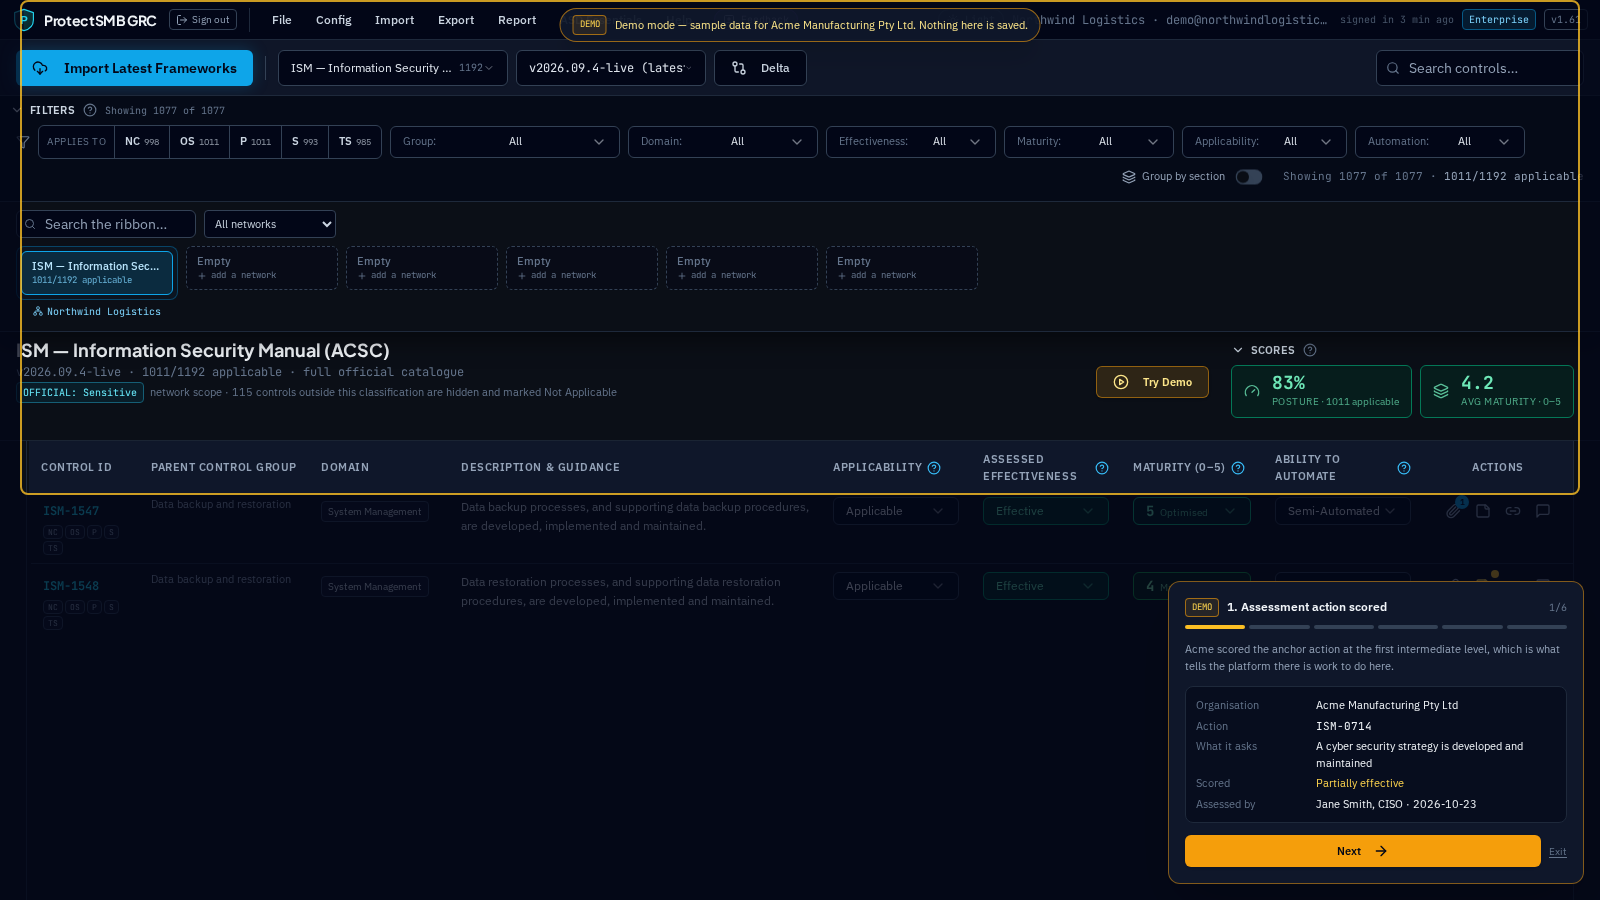This screenshot has height=900, width=1600.
Task: Click Import Latest Frameworks button
Action: point(137,68)
